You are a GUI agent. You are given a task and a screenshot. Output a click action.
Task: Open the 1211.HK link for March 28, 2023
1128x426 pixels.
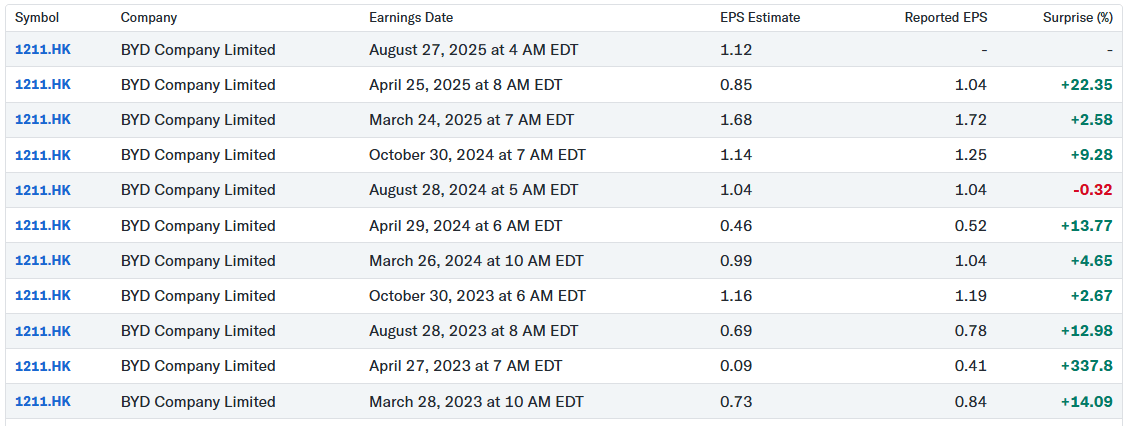click(42, 401)
